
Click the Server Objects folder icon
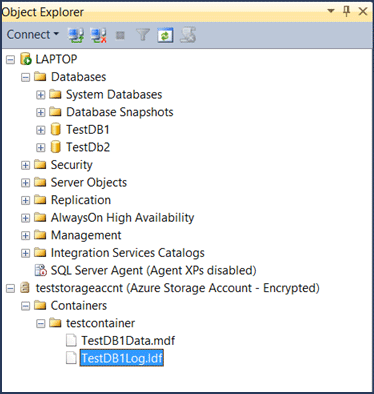click(40, 182)
